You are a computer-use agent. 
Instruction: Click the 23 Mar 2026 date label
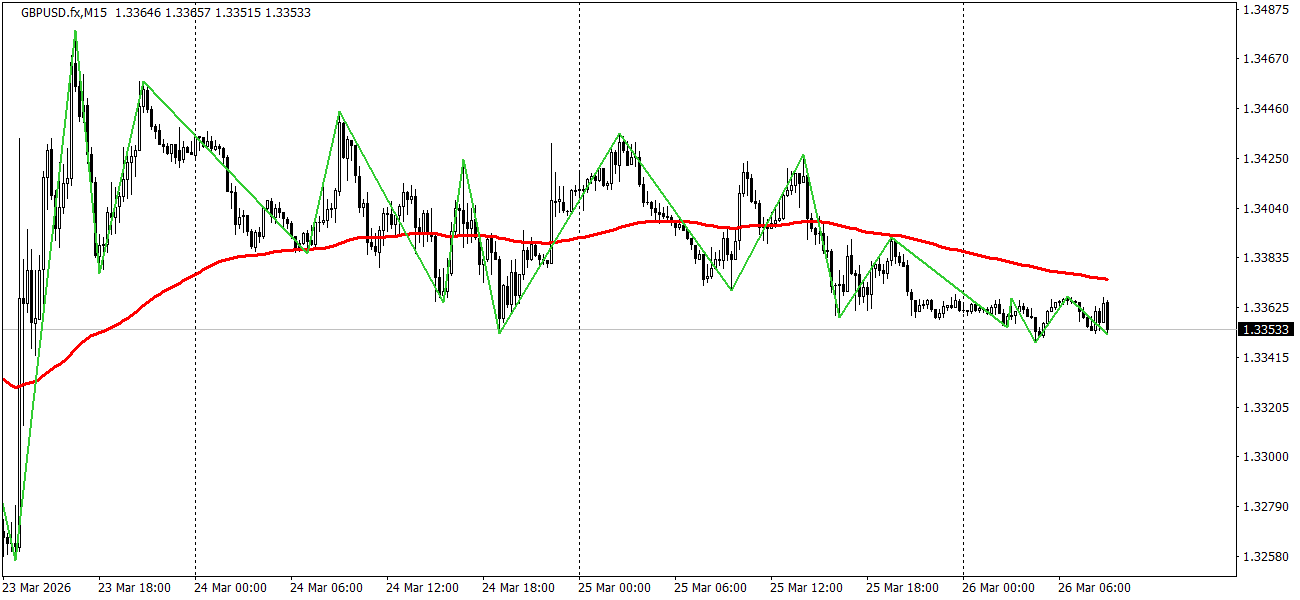click(38, 588)
